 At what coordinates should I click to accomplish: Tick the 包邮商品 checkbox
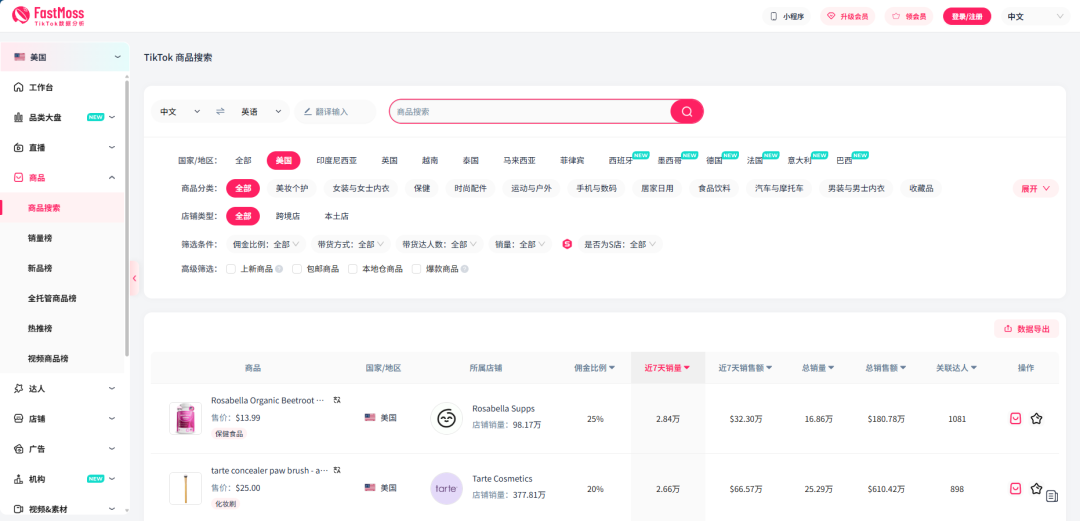(x=297, y=269)
